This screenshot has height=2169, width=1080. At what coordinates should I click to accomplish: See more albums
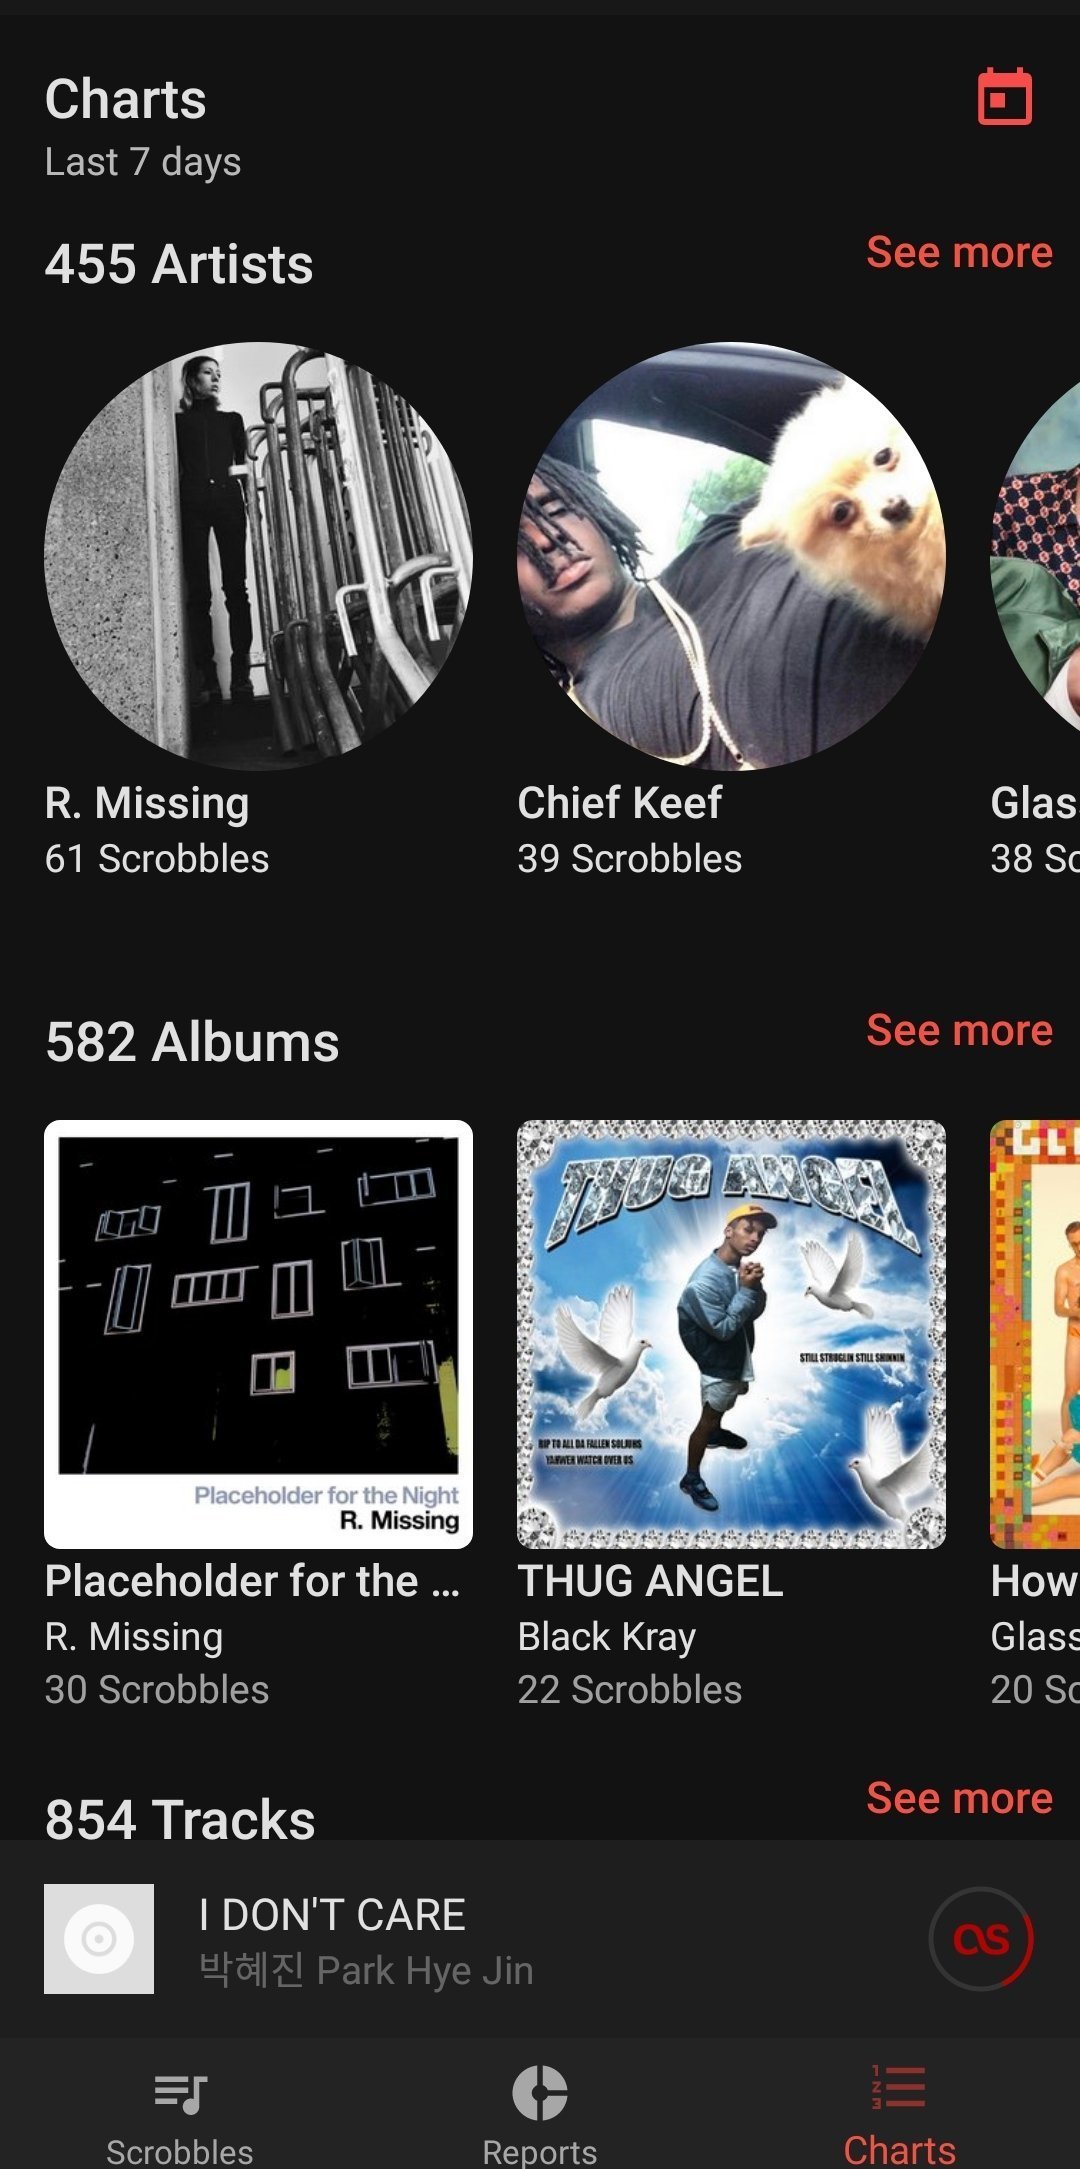[959, 1030]
